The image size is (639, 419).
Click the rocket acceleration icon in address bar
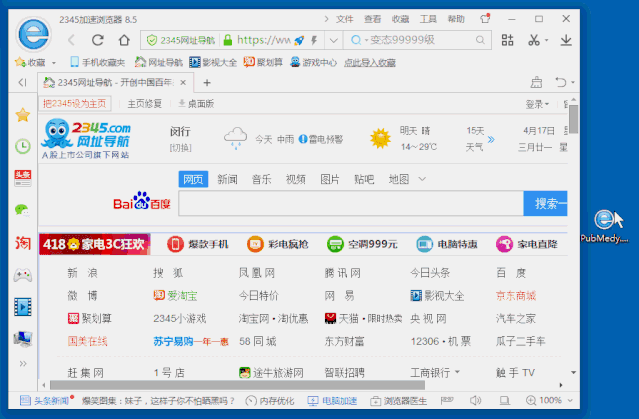[299, 40]
